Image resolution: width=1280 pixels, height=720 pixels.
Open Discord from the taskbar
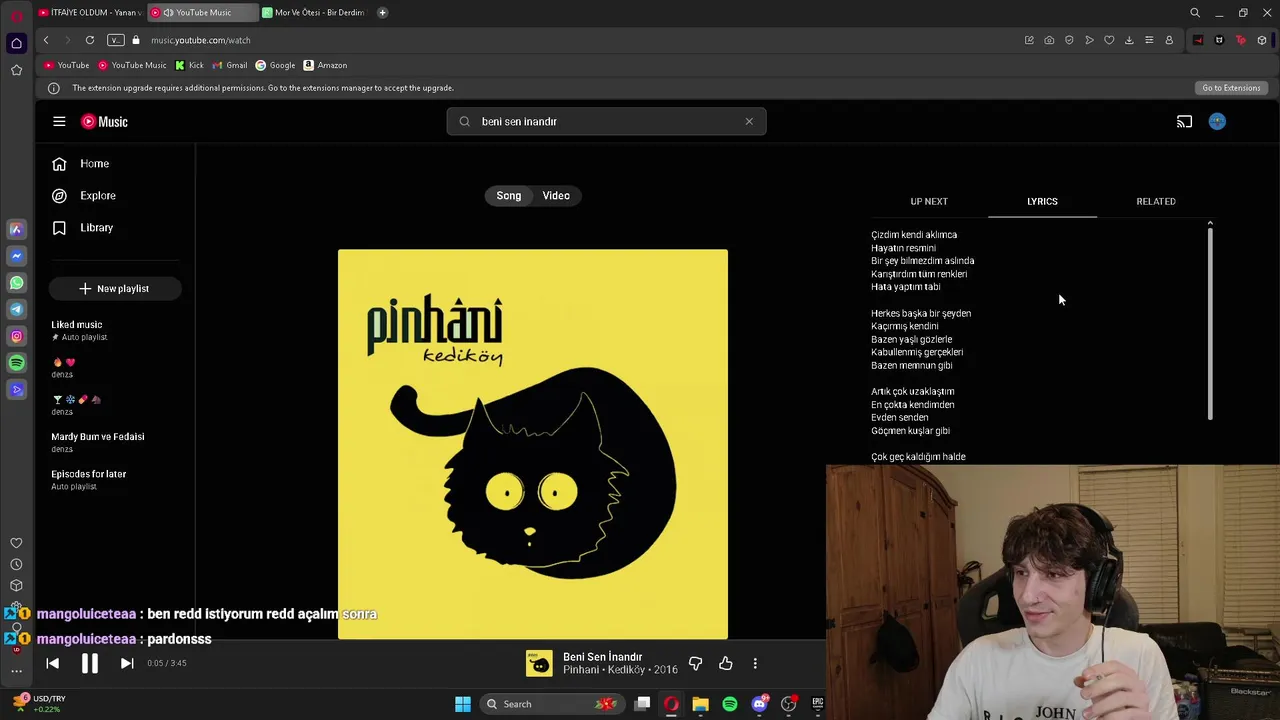tap(759, 704)
